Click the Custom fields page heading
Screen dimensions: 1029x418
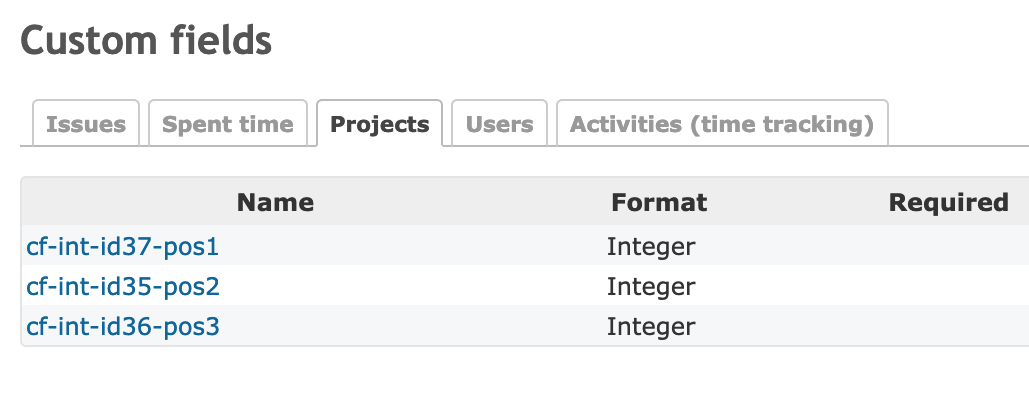146,41
